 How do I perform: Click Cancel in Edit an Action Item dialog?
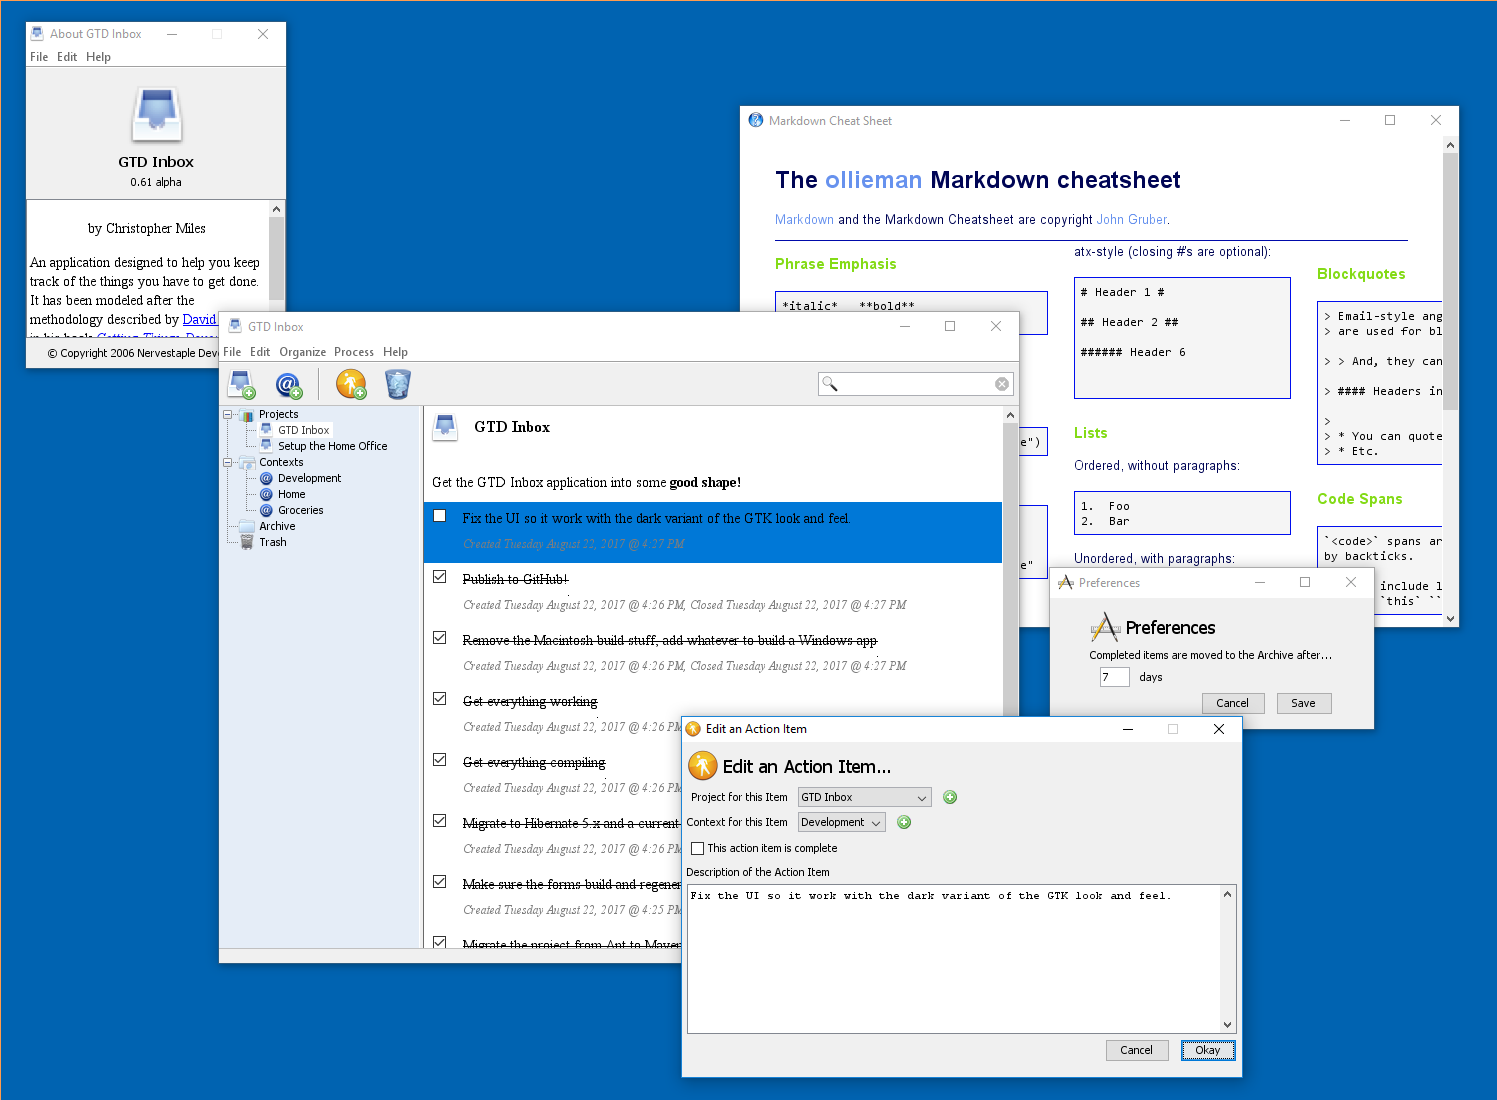(x=1136, y=1050)
